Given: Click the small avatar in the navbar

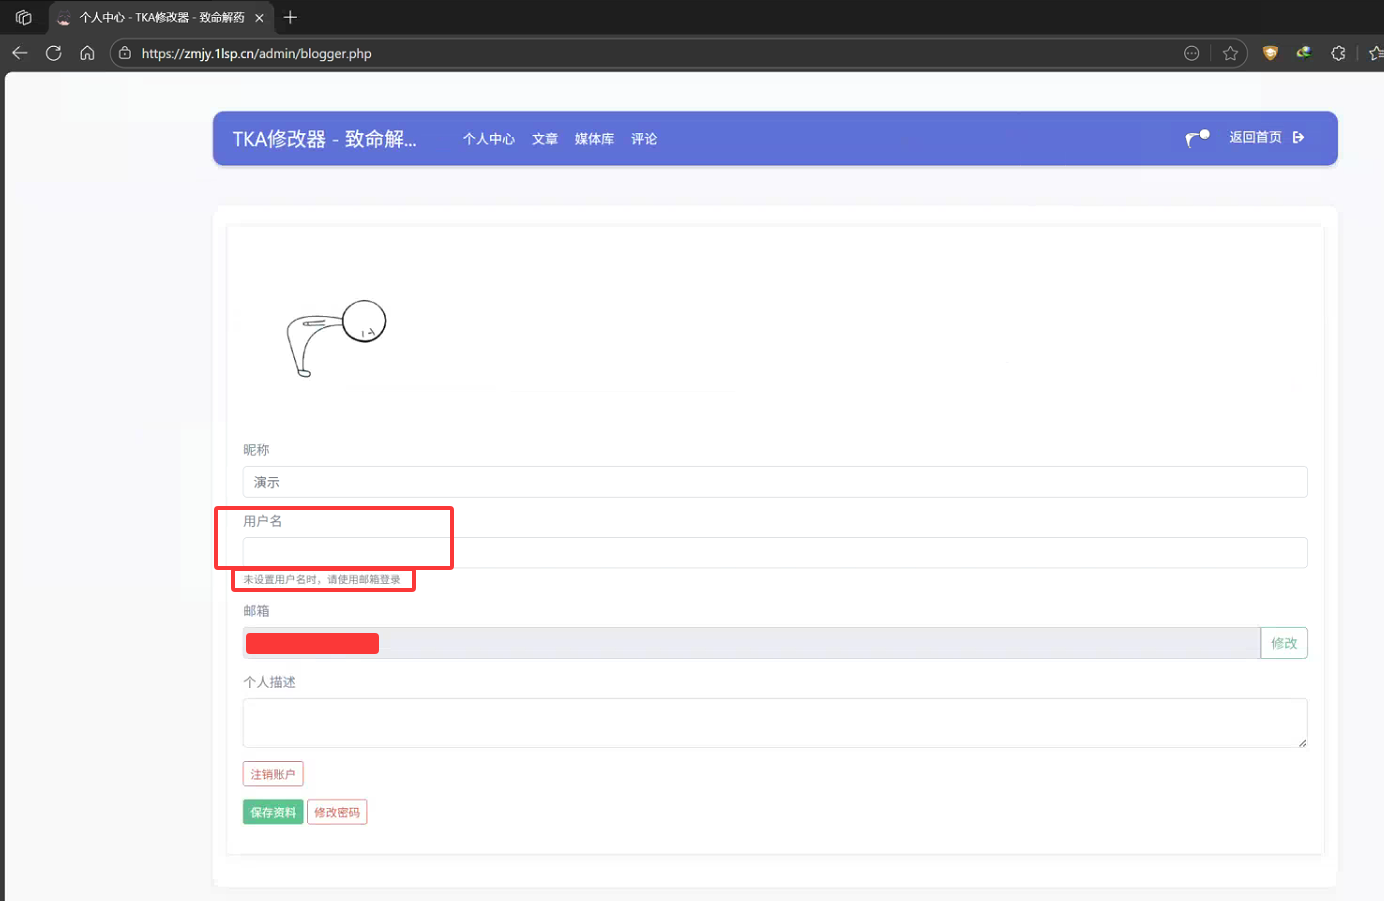Looking at the screenshot, I should pyautogui.click(x=1197, y=138).
